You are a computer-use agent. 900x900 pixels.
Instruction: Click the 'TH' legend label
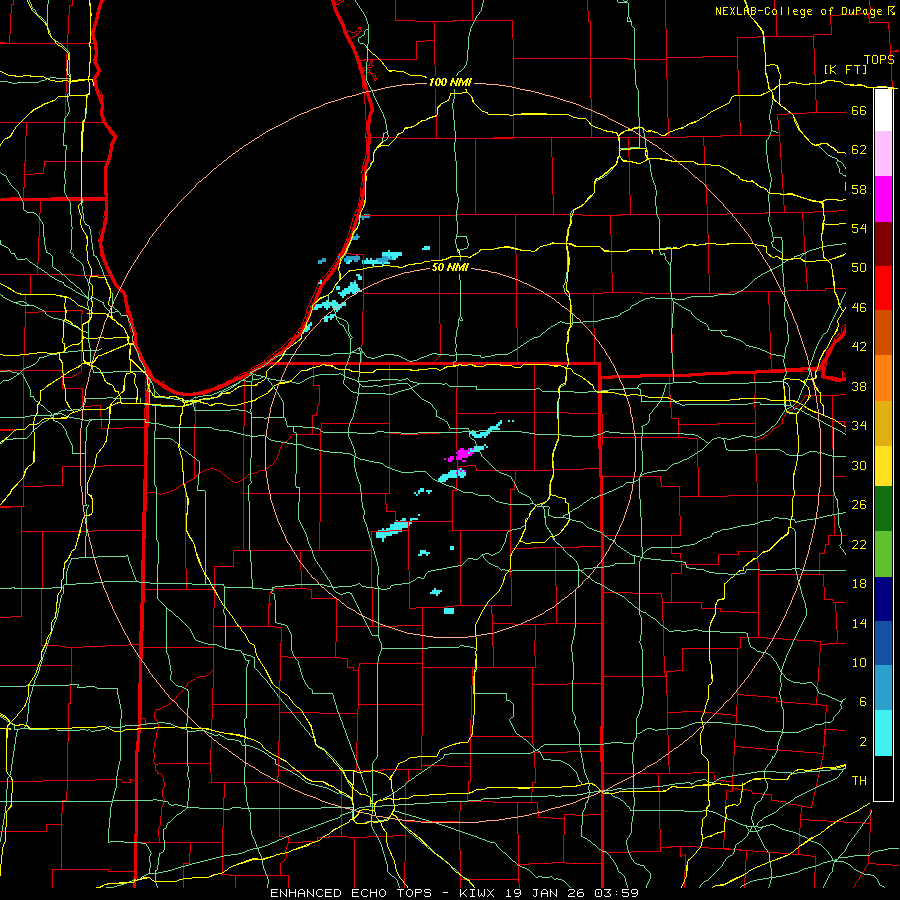tap(859, 781)
